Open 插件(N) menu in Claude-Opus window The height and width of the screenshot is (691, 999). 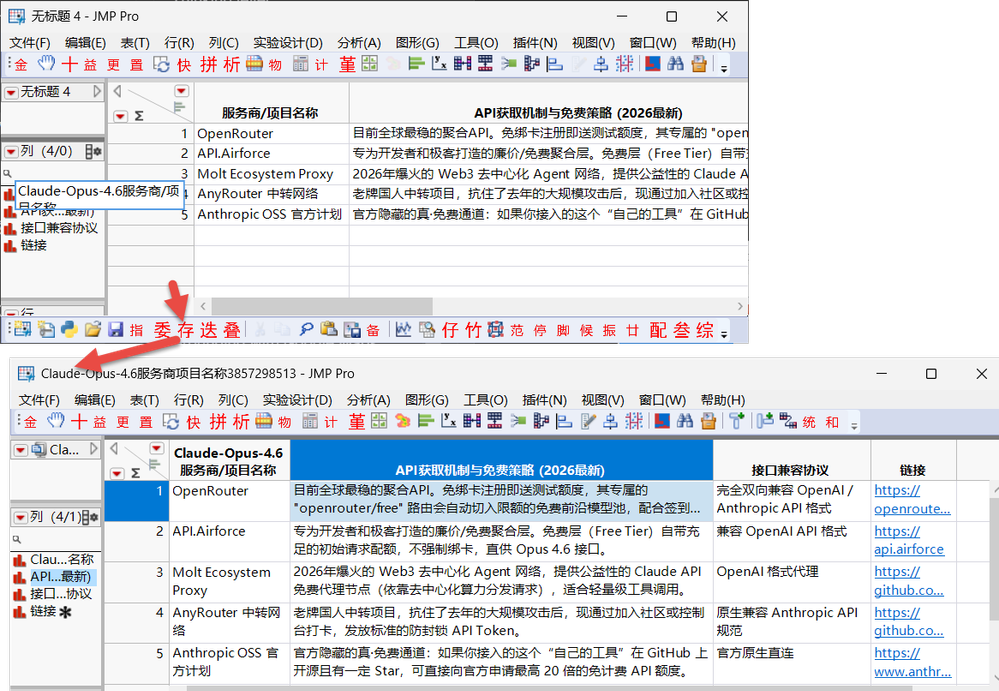coord(544,400)
